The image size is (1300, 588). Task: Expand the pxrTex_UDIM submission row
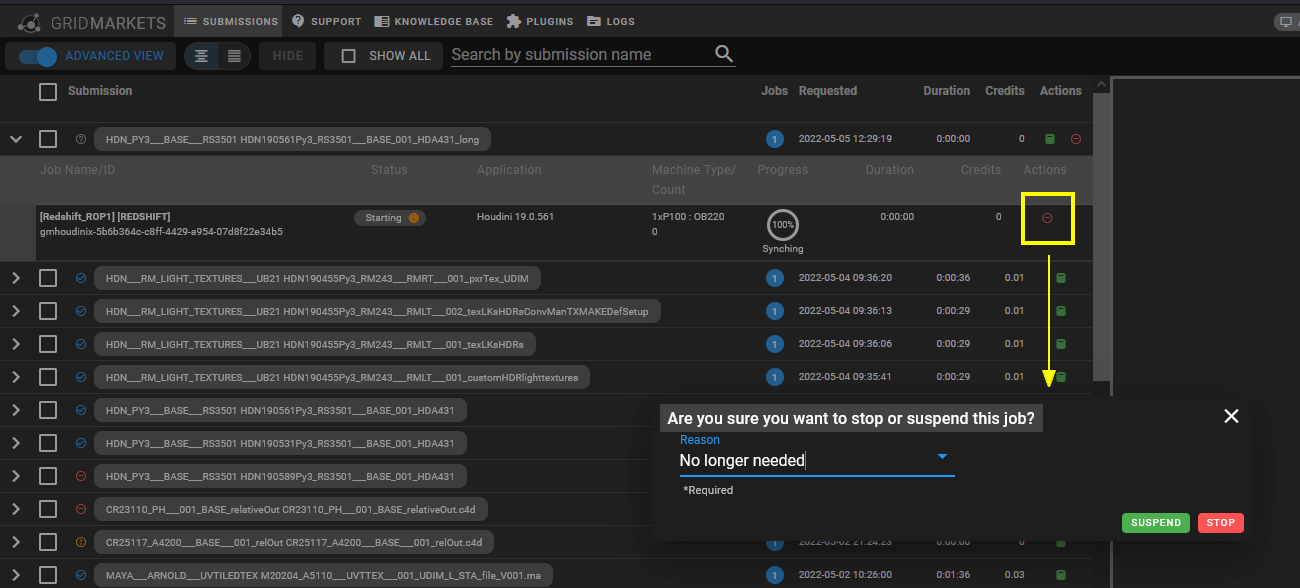(x=16, y=278)
